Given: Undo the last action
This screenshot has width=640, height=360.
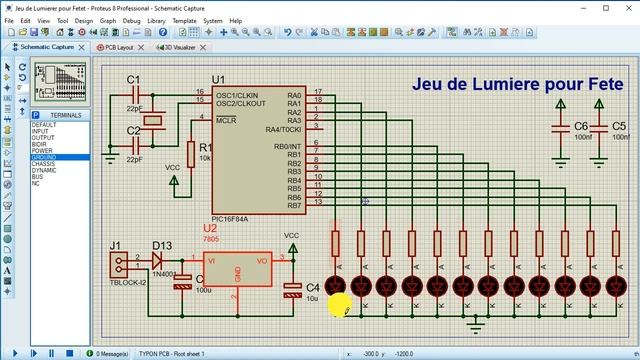Looking at the screenshot, I should click(x=288, y=32).
